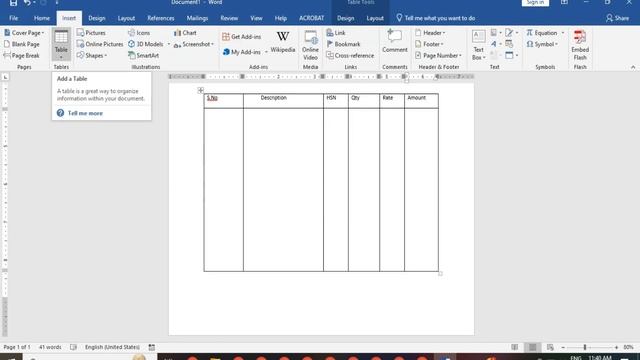Insert a Link
Image resolution: width=640 pixels, height=360 pixels.
(336, 33)
